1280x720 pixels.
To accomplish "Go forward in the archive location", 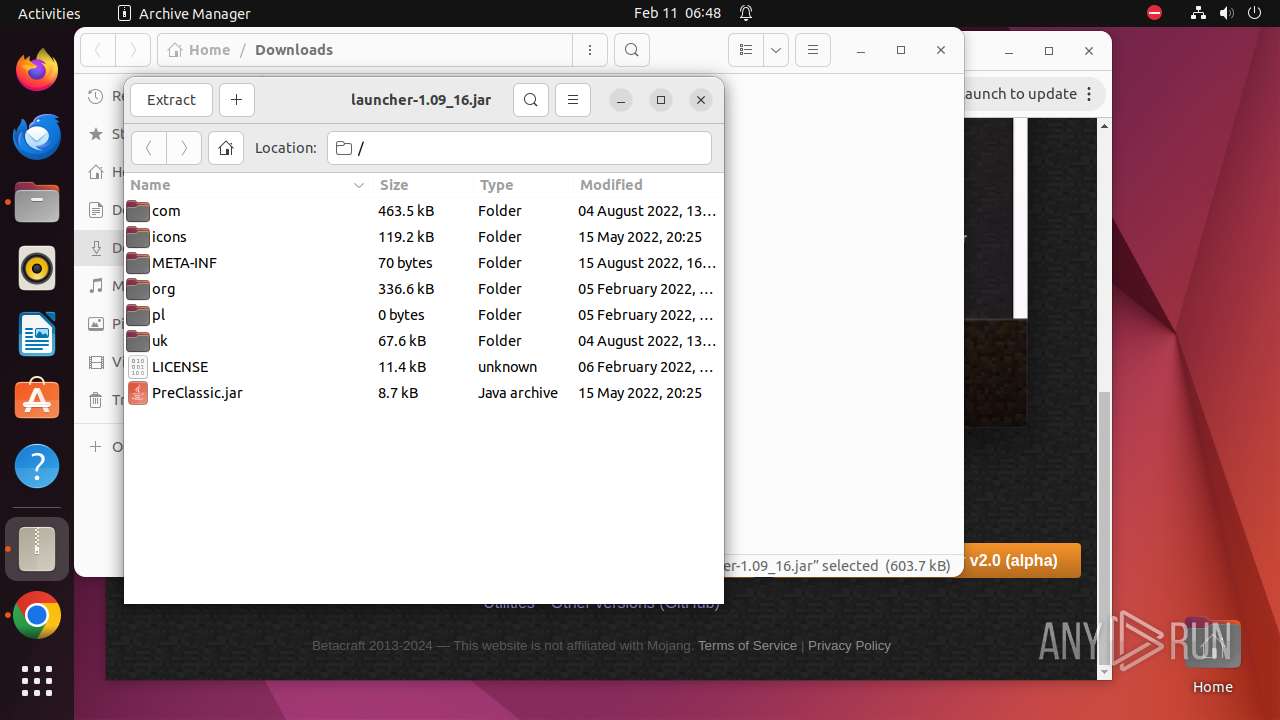I will 184,148.
